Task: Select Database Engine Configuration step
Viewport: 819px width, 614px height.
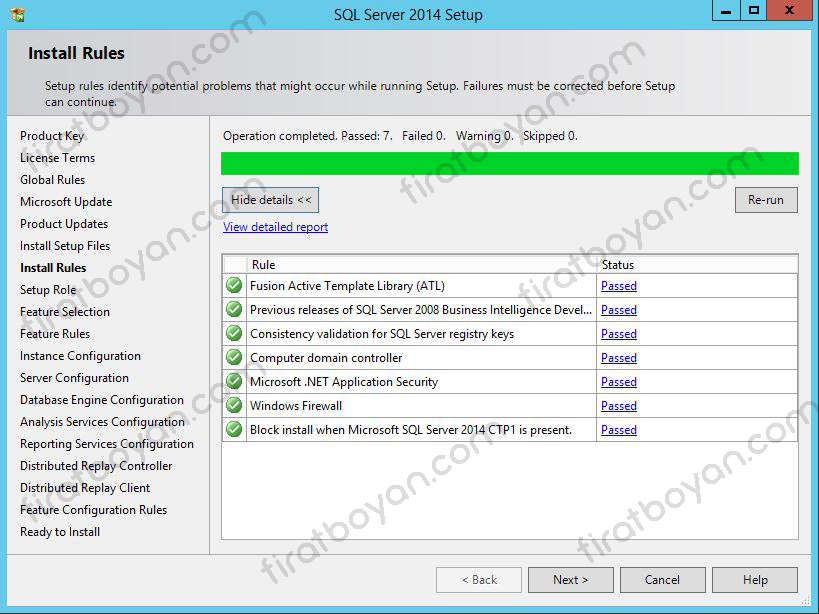Action: [x=102, y=400]
